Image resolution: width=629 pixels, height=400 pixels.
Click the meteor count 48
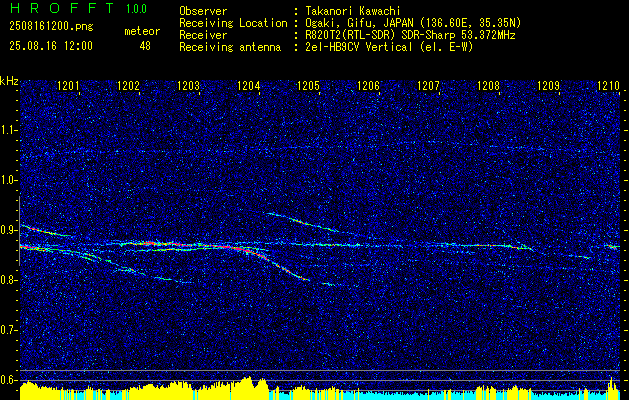tap(145, 46)
